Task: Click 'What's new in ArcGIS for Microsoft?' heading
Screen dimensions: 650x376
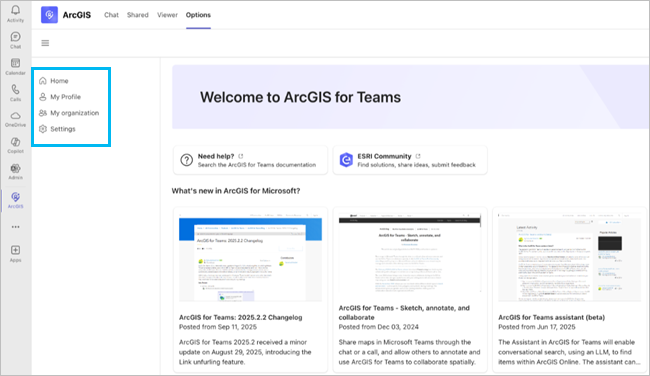Action: pyautogui.click(x=236, y=191)
